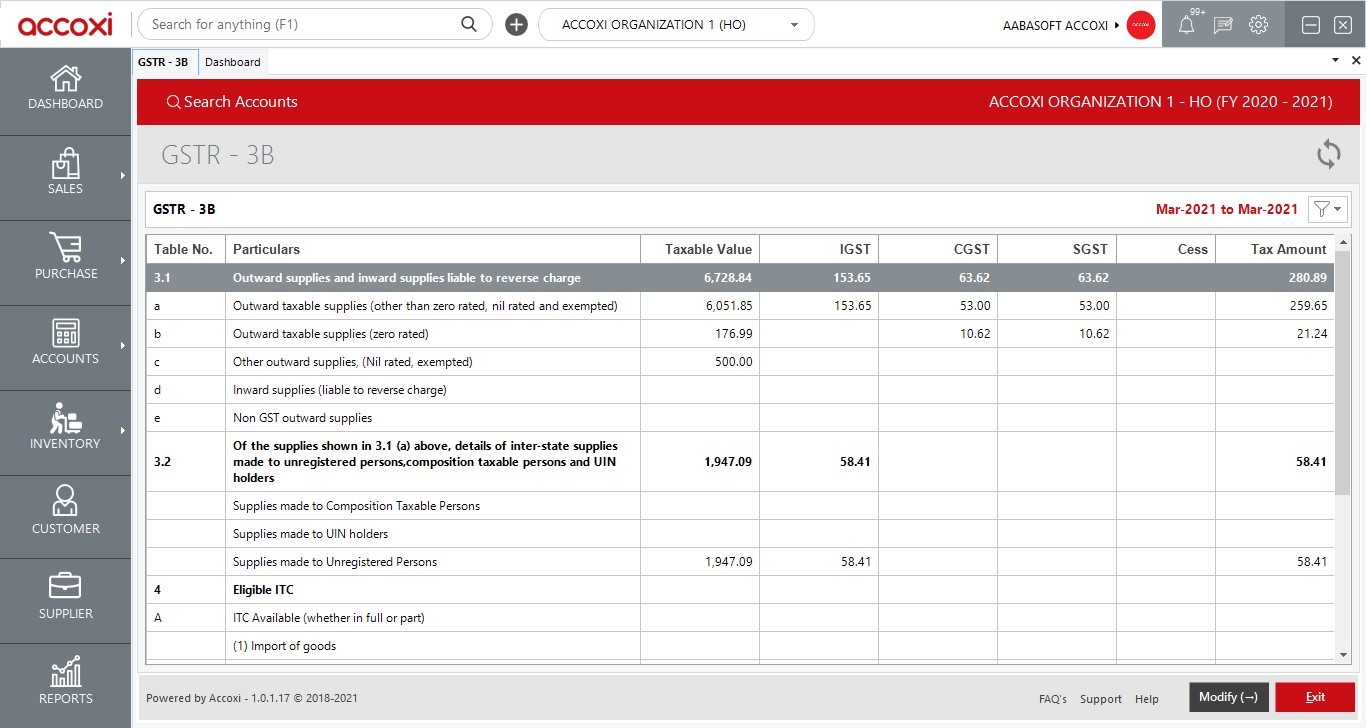Select Supplies made to UIN holders row
This screenshot has width=1366, height=728.
pyautogui.click(x=740, y=534)
